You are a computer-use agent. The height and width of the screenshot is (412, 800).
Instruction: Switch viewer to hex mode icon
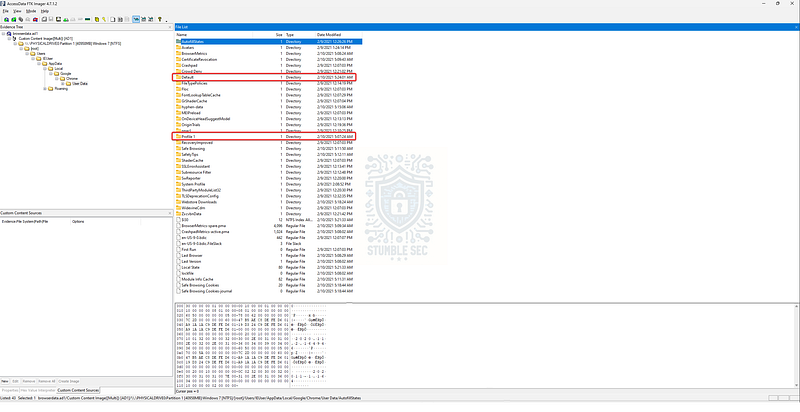[x=151, y=19]
